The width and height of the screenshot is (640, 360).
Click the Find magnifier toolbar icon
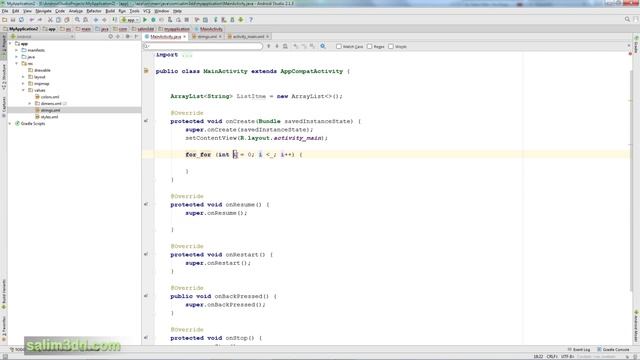click(x=77, y=20)
